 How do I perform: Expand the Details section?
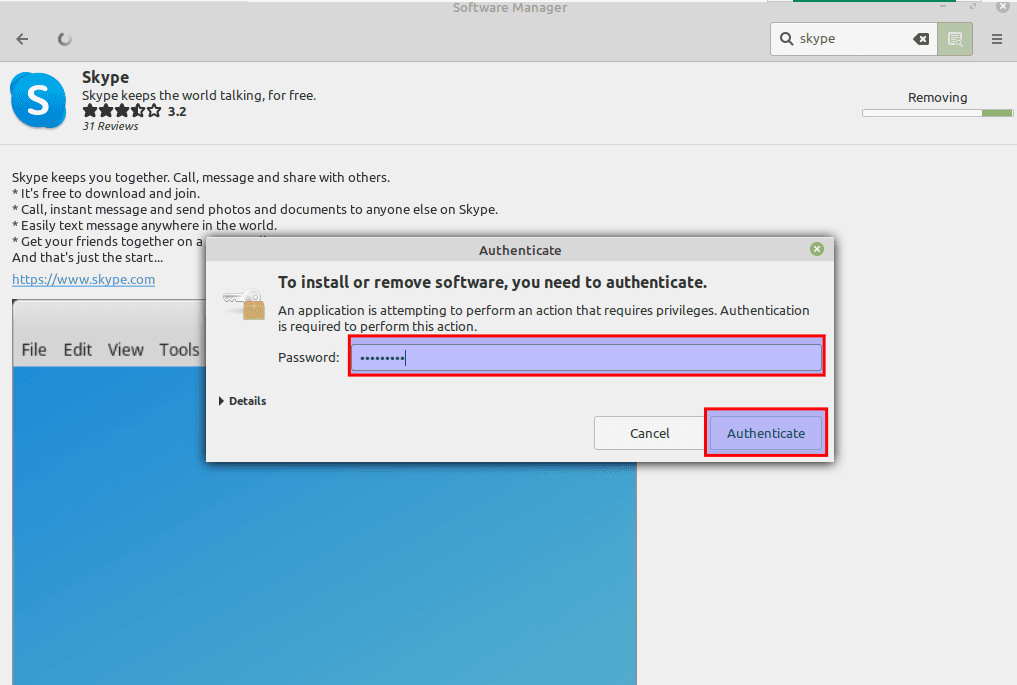[x=242, y=401]
